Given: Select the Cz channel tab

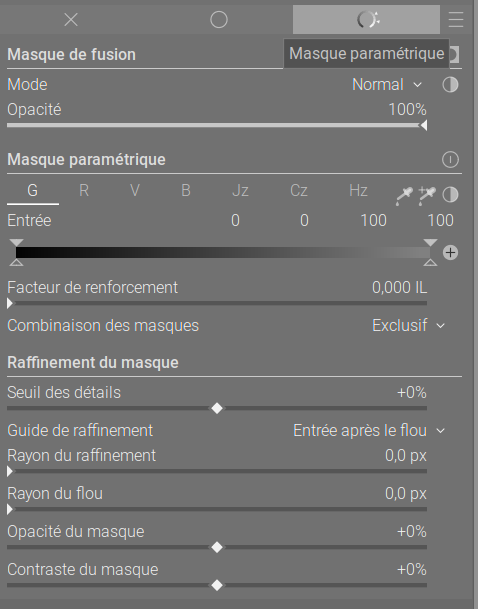Looking at the screenshot, I should [x=299, y=190].
